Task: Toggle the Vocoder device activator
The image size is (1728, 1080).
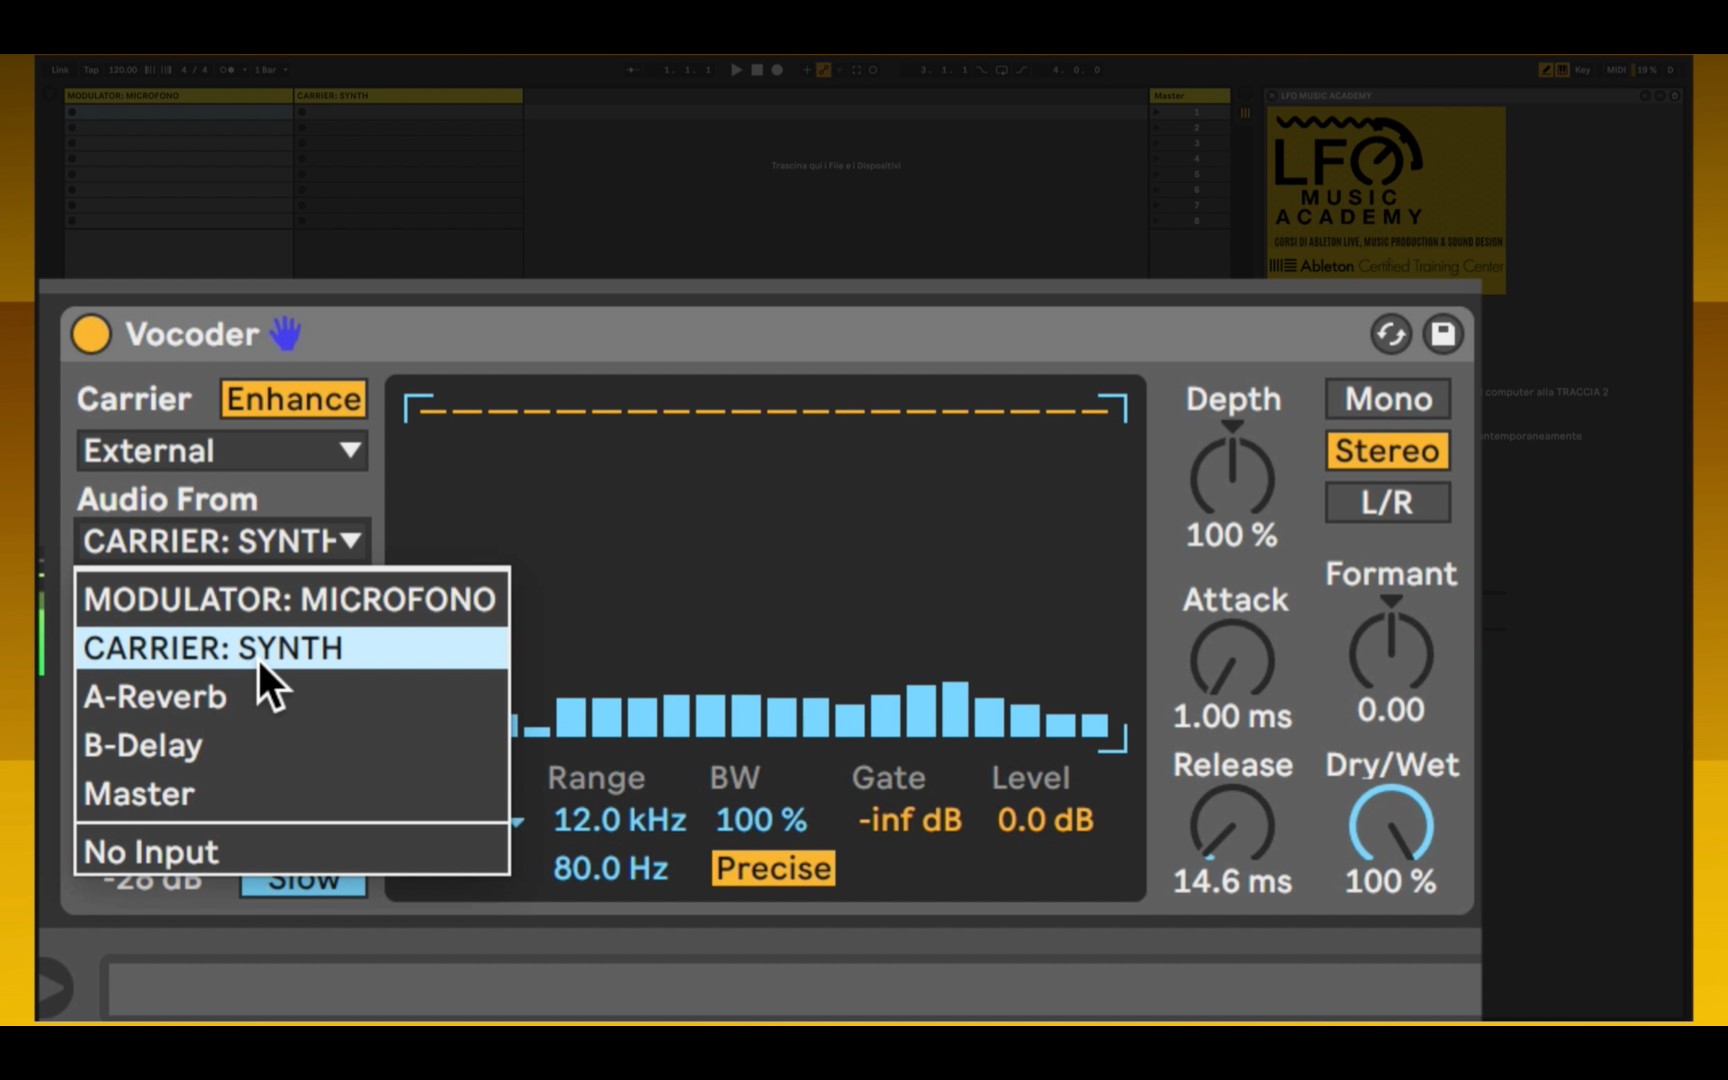Action: [91, 334]
